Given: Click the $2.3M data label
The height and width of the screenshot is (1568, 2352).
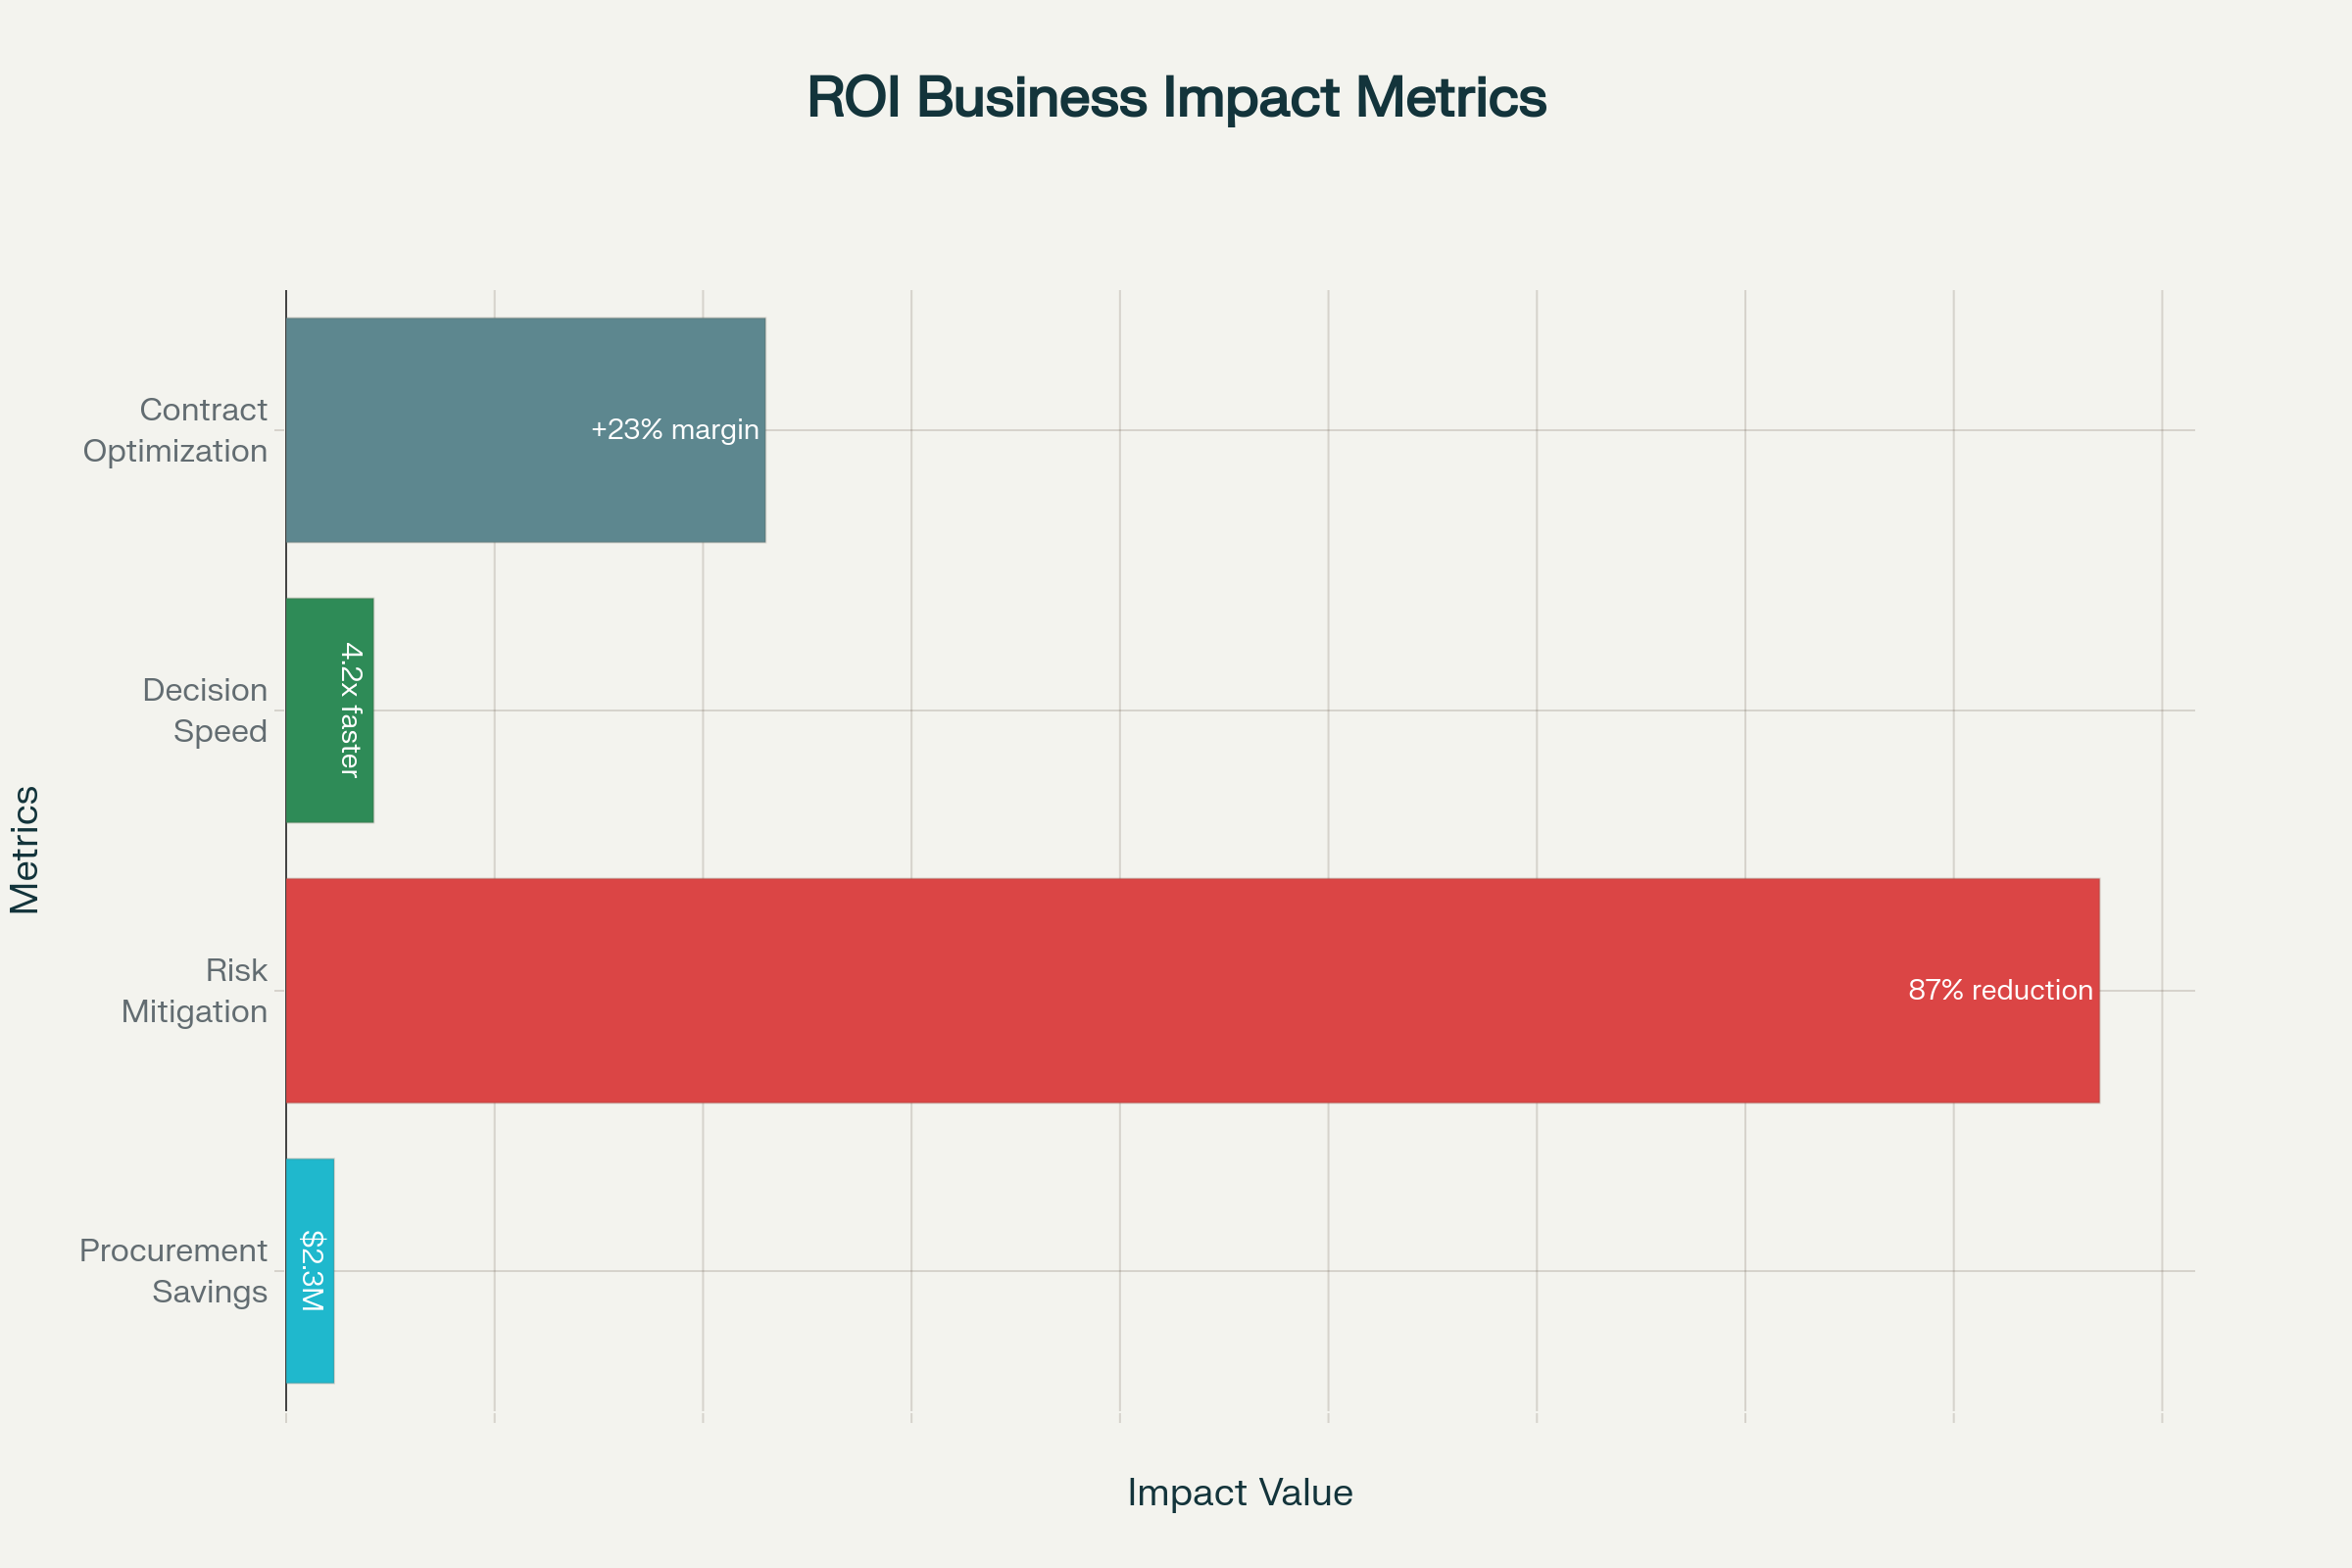Looking at the screenshot, I should click(x=312, y=1271).
